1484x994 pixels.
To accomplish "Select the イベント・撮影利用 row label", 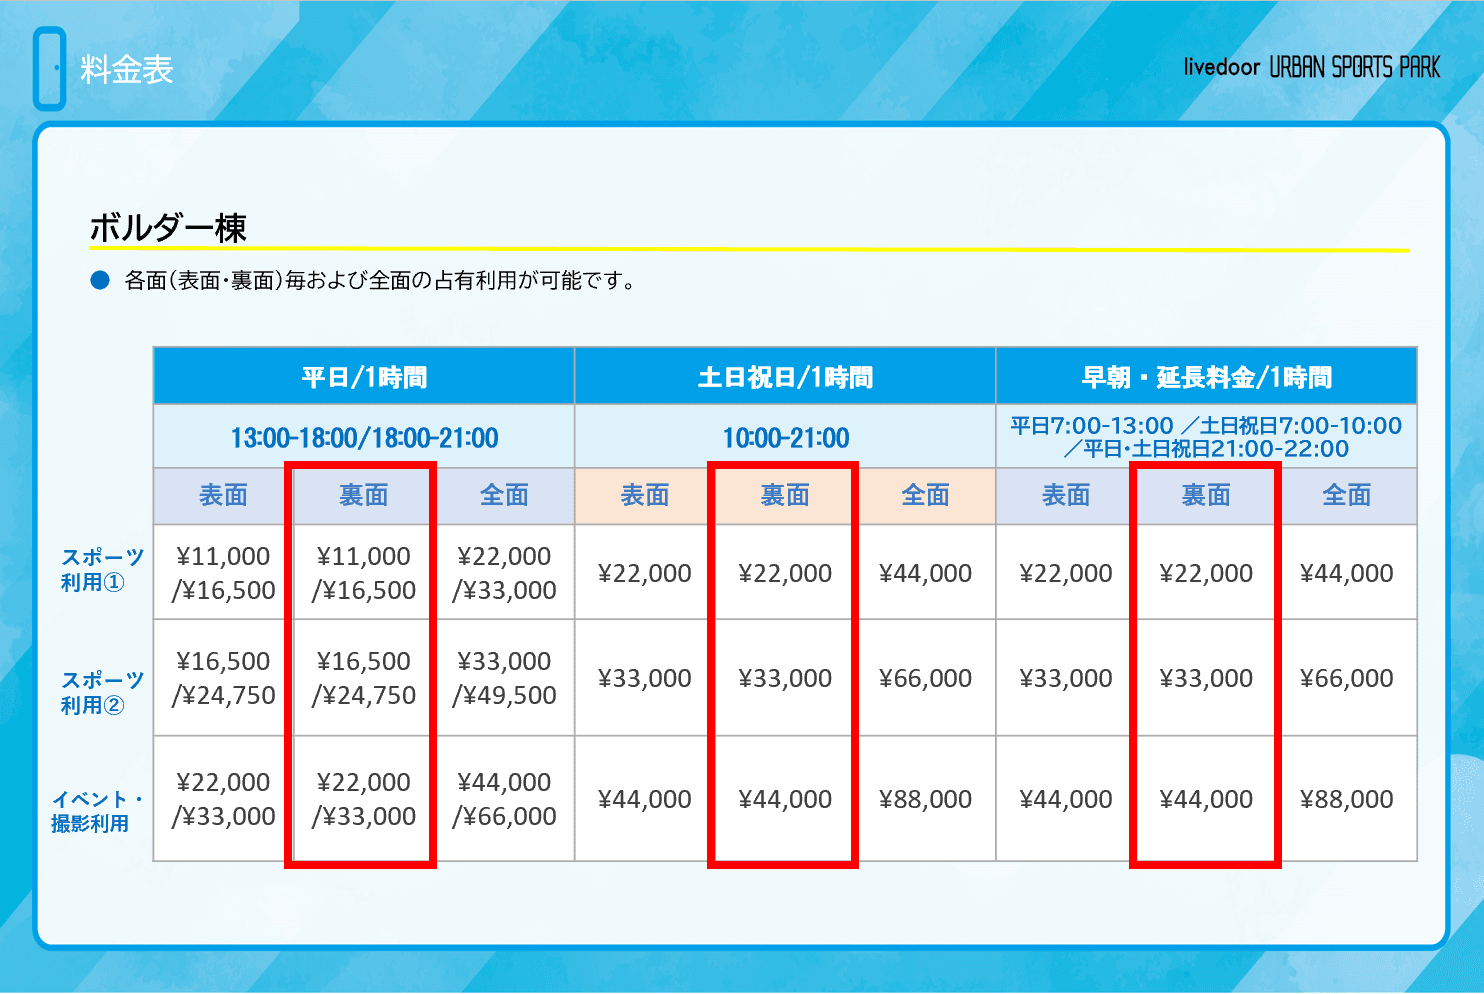I will 97,811.
